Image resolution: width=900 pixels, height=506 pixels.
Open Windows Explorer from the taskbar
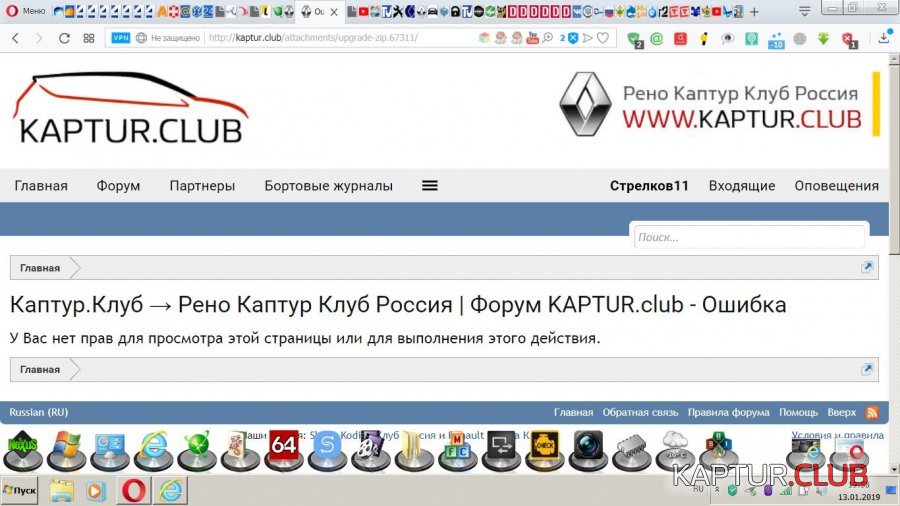(x=61, y=491)
